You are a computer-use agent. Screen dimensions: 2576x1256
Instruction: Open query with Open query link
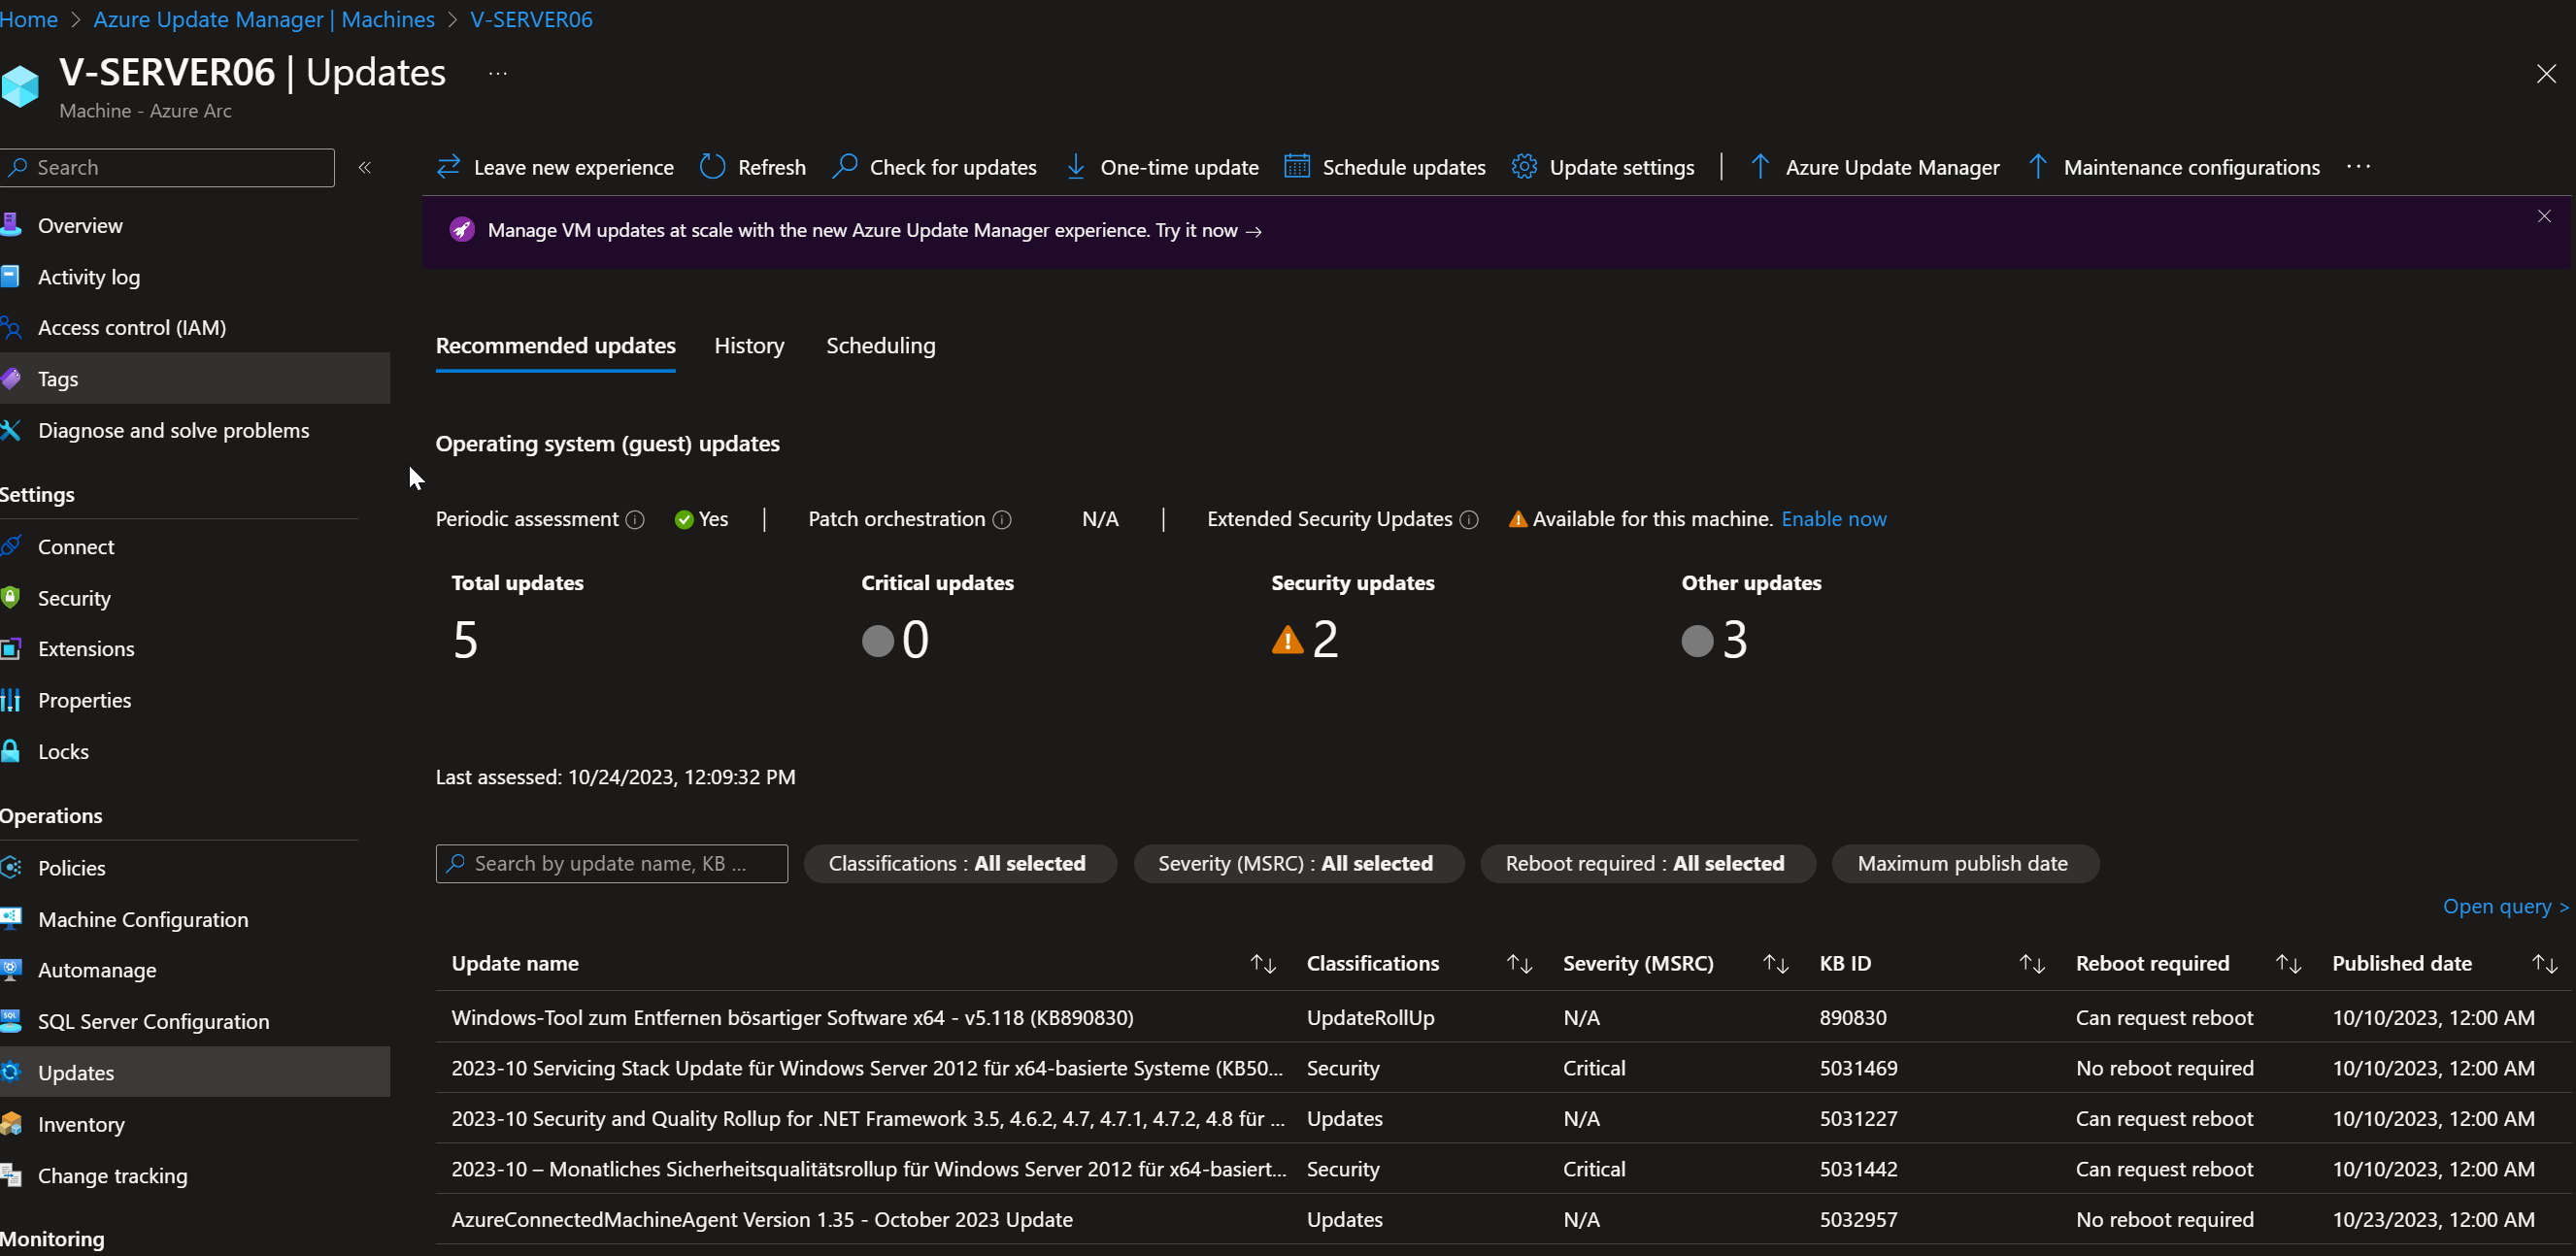point(2502,906)
